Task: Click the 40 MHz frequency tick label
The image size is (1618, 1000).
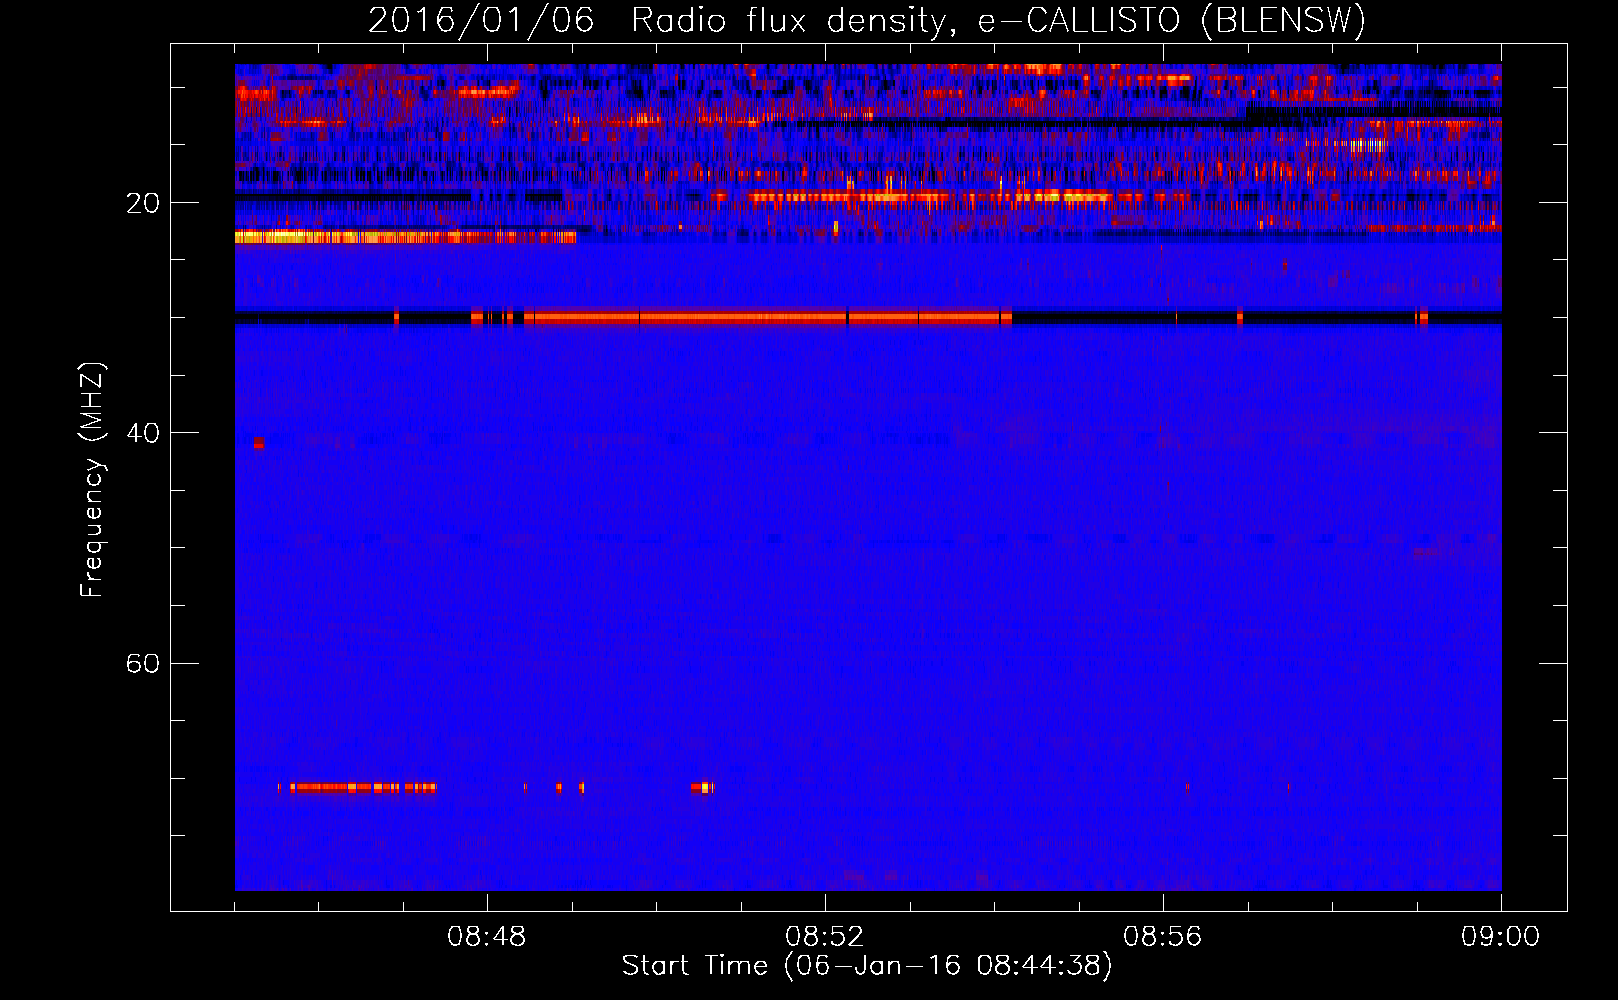Action: point(142,433)
